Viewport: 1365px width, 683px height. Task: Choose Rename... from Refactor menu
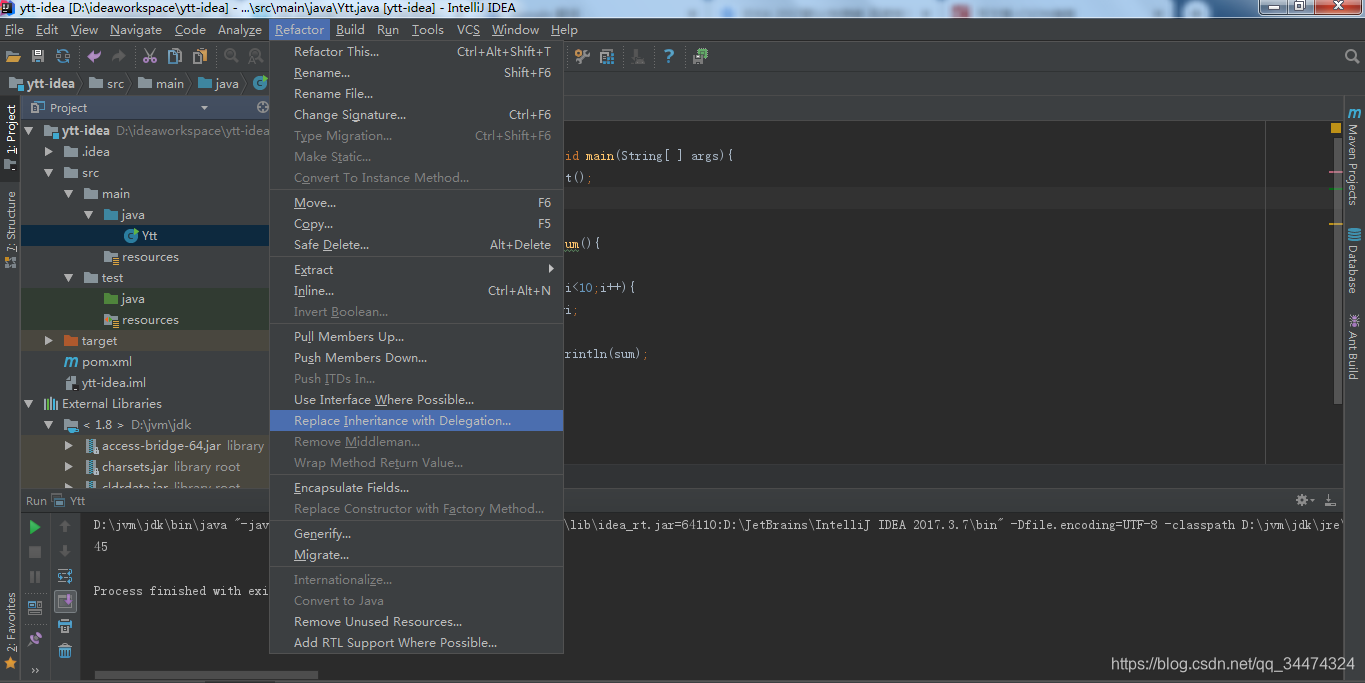click(416, 73)
